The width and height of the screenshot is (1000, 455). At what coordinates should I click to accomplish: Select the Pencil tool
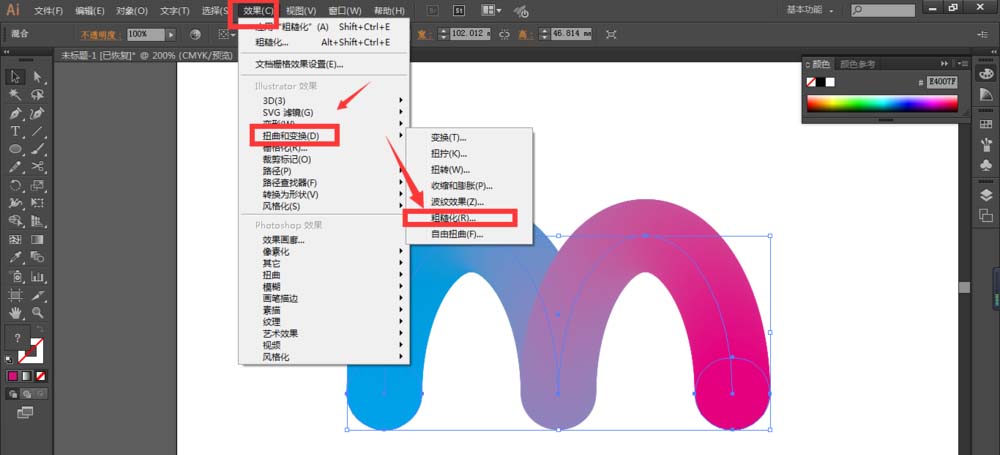pyautogui.click(x=15, y=167)
